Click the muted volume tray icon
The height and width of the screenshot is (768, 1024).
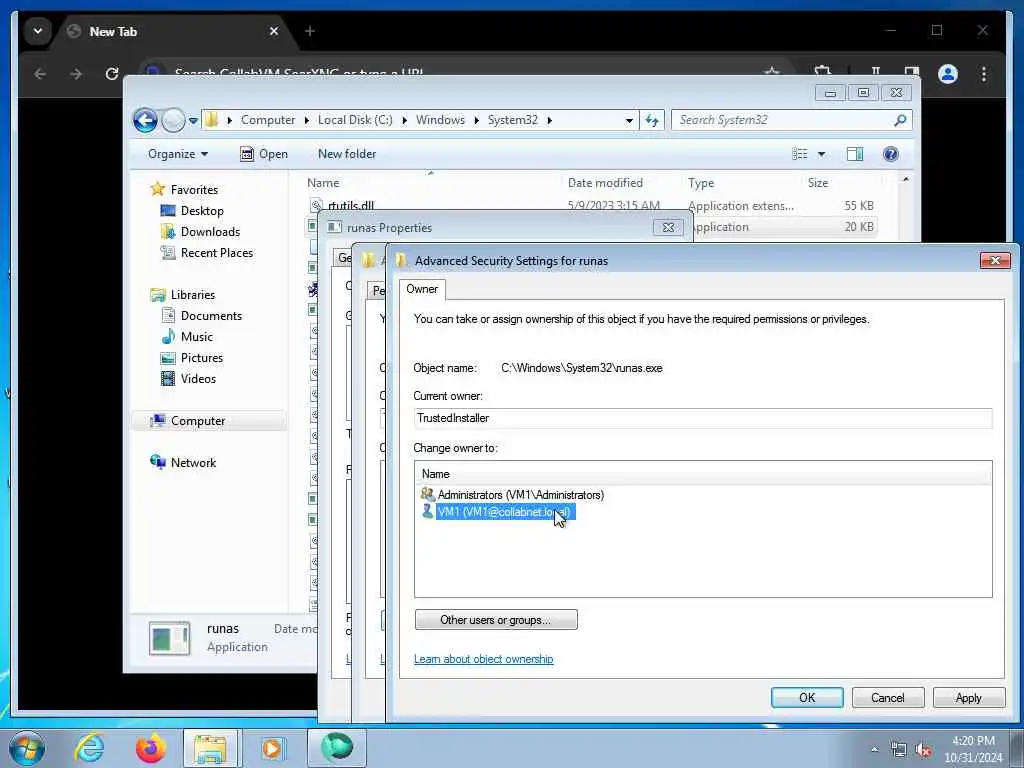click(923, 750)
